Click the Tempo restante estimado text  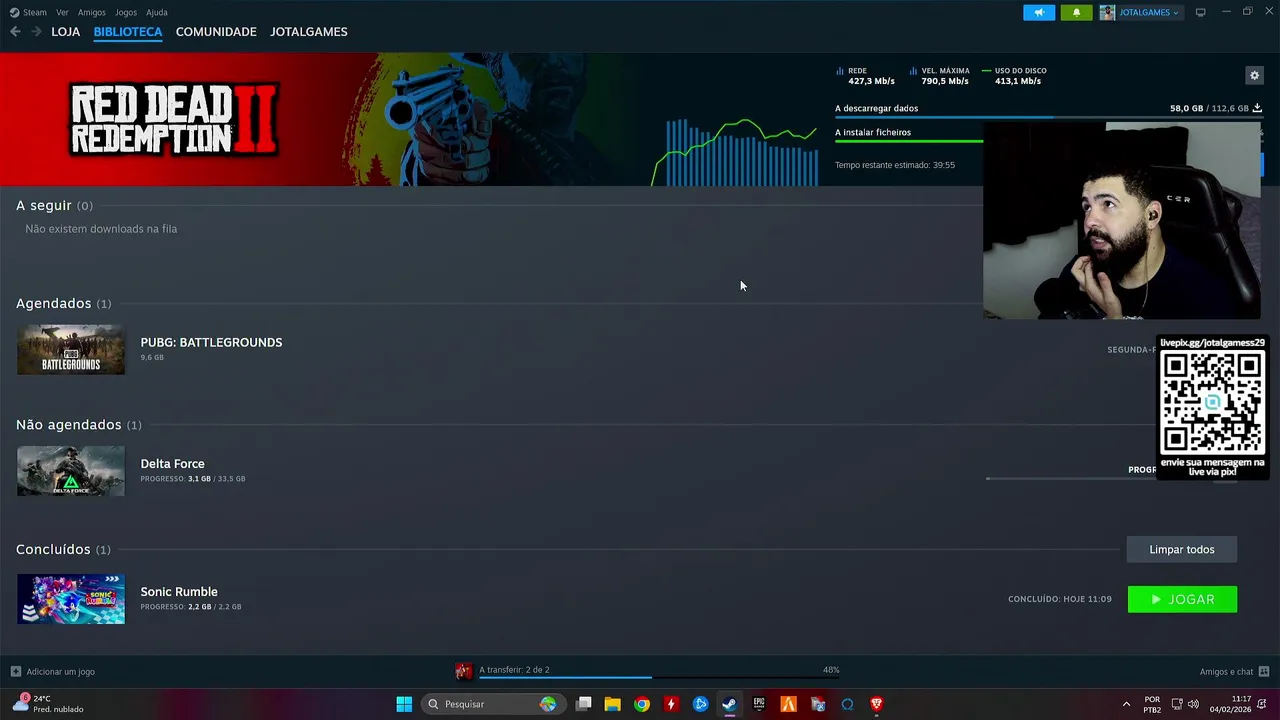[895, 165]
